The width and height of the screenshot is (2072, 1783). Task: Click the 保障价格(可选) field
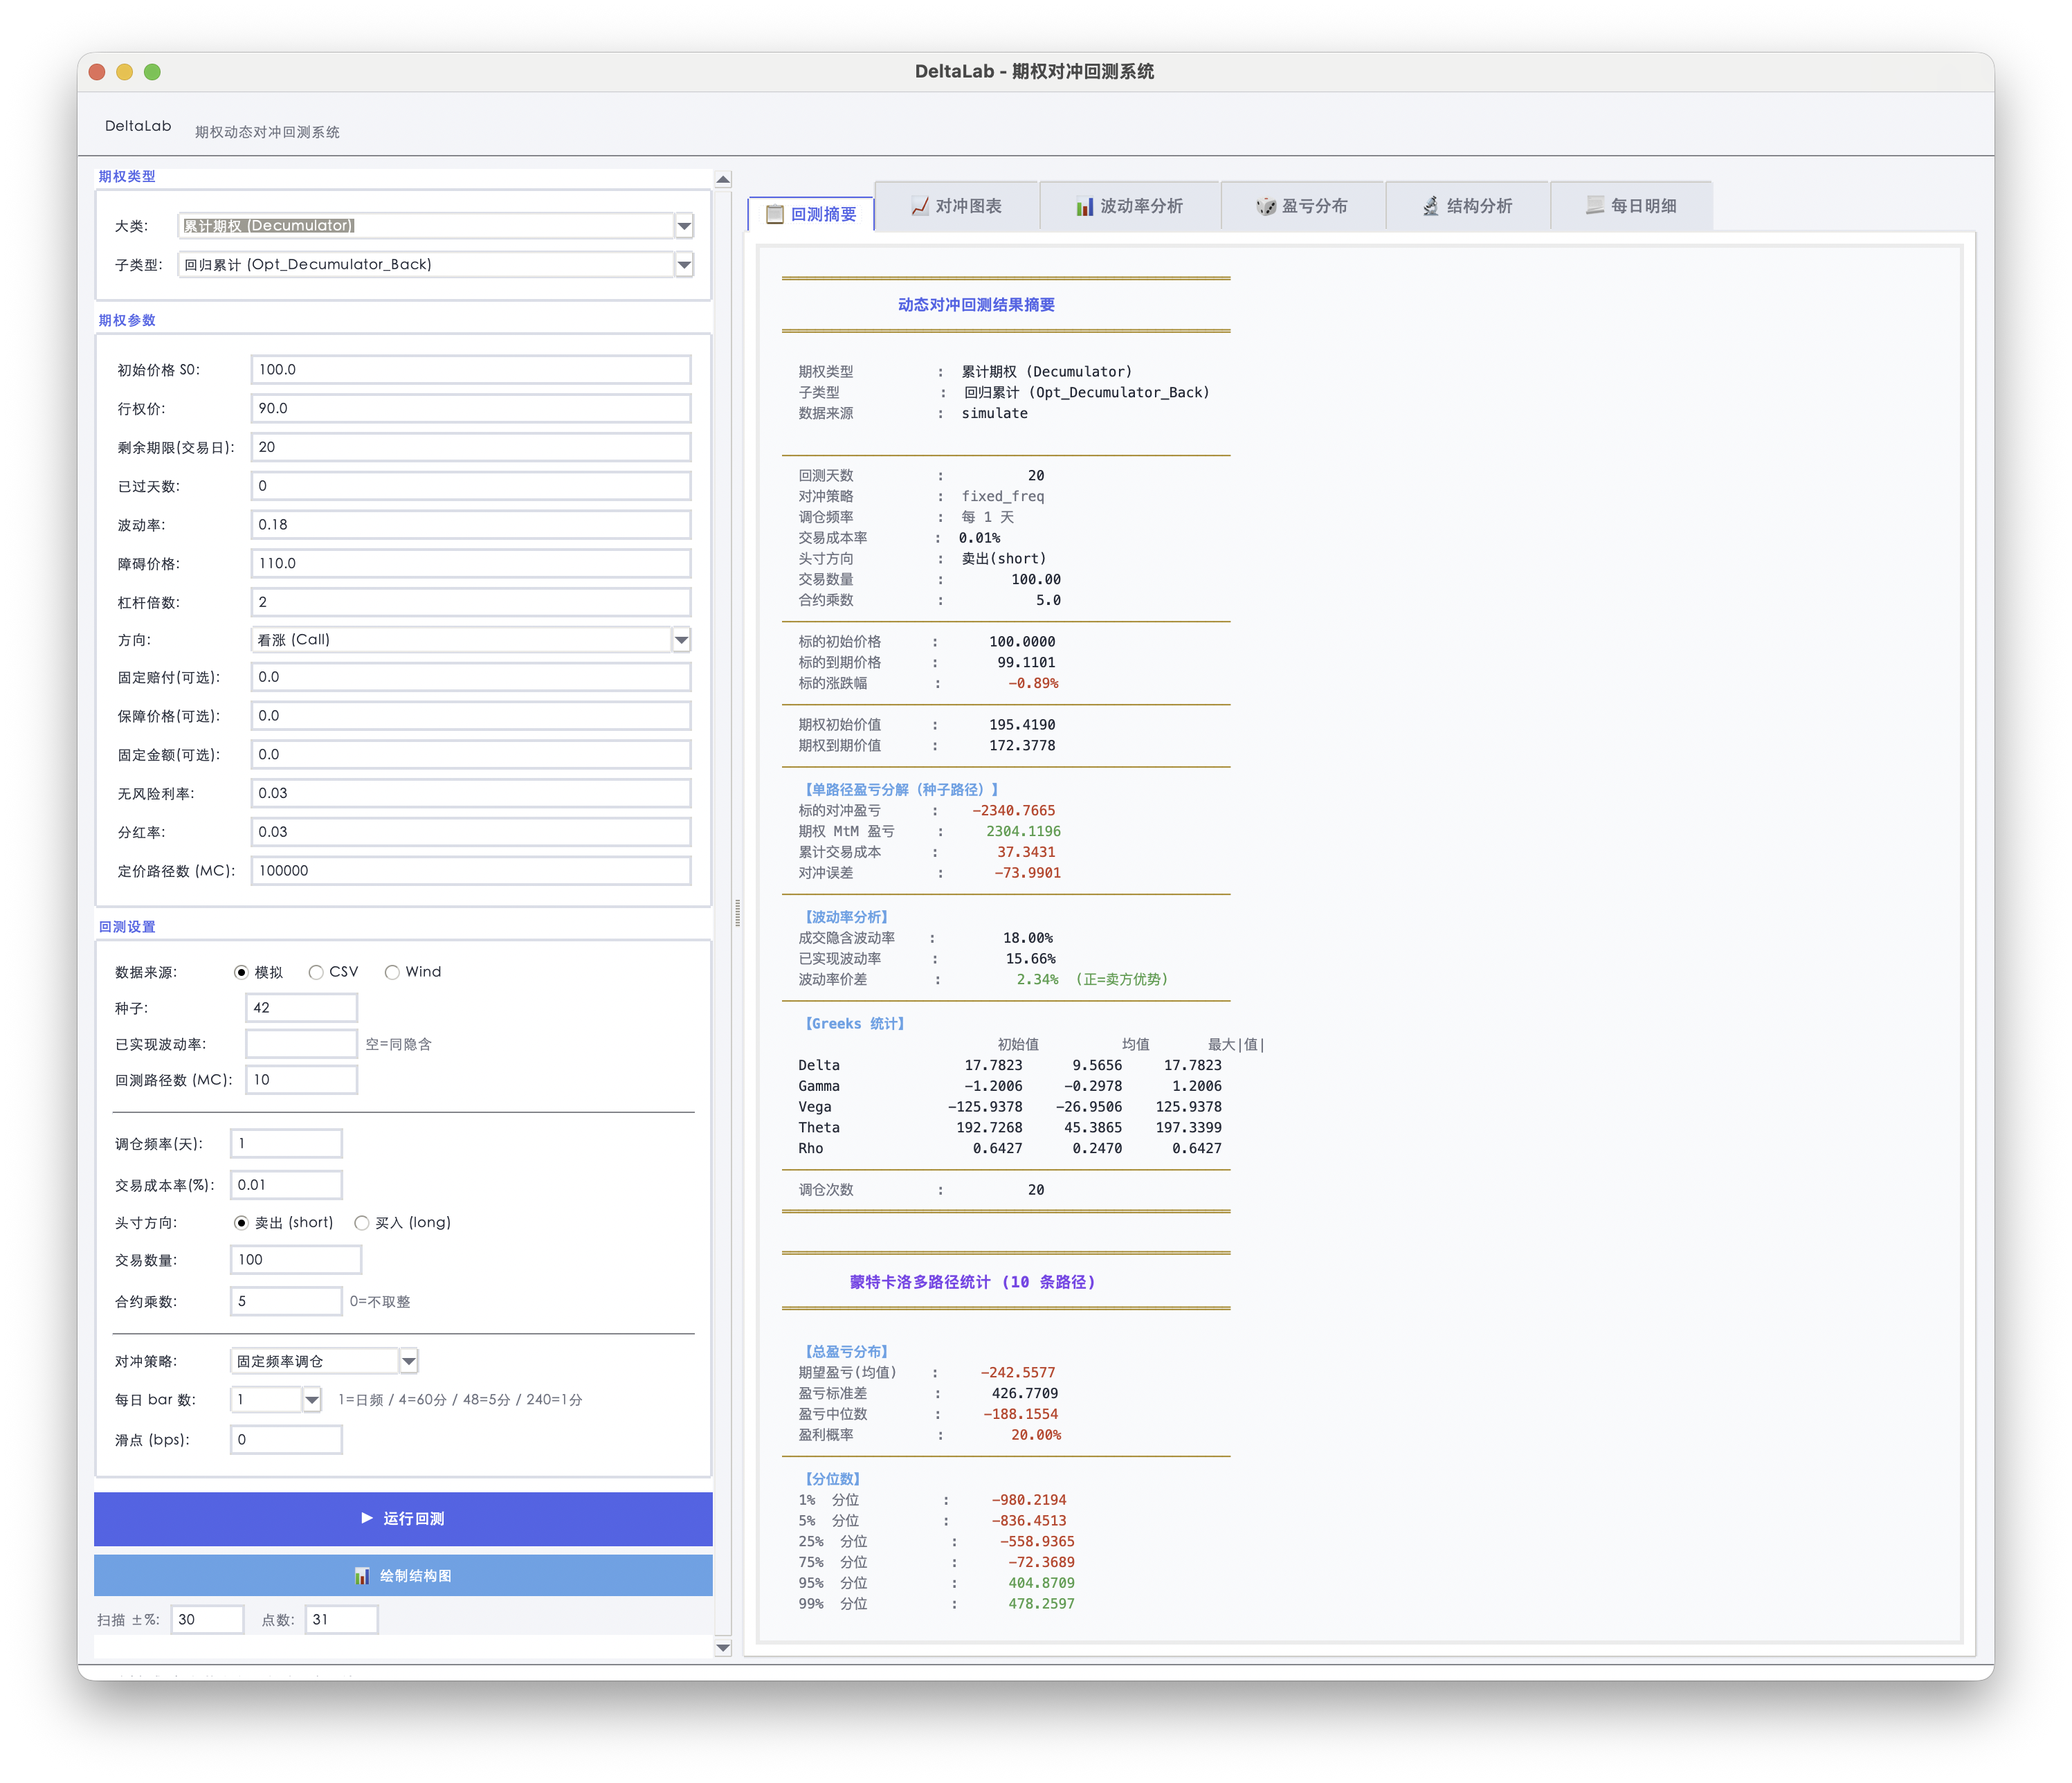[471, 716]
